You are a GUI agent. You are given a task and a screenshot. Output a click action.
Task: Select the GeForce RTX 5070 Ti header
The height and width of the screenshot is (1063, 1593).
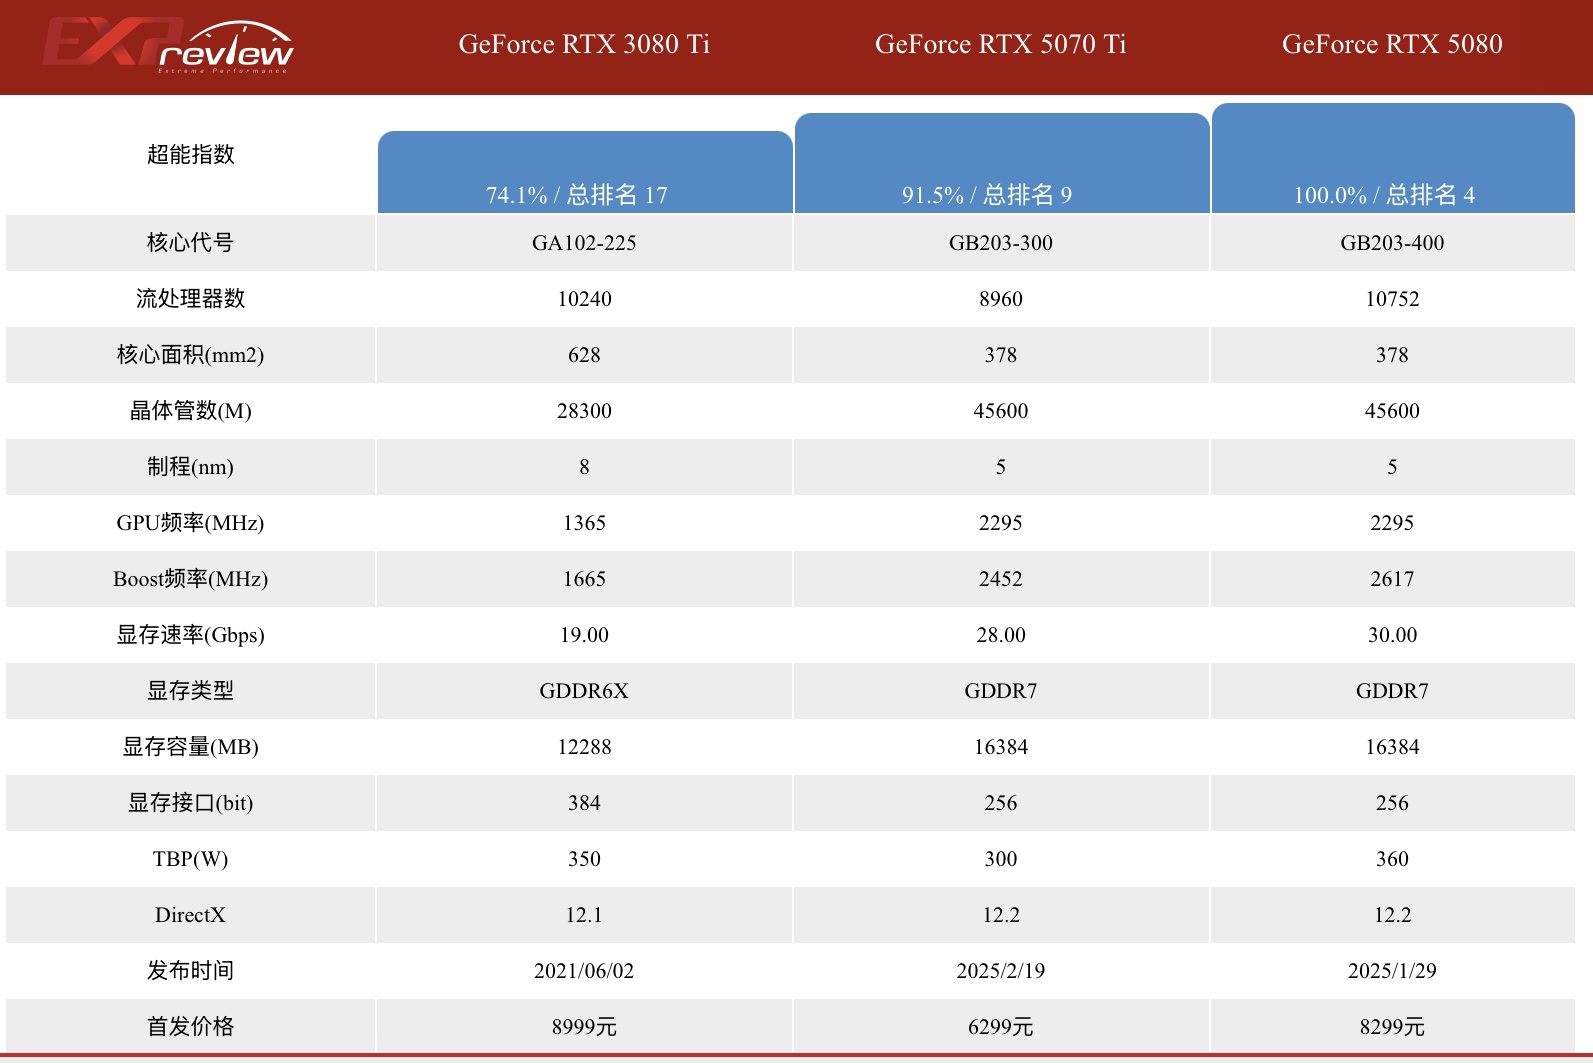pyautogui.click(x=1000, y=44)
